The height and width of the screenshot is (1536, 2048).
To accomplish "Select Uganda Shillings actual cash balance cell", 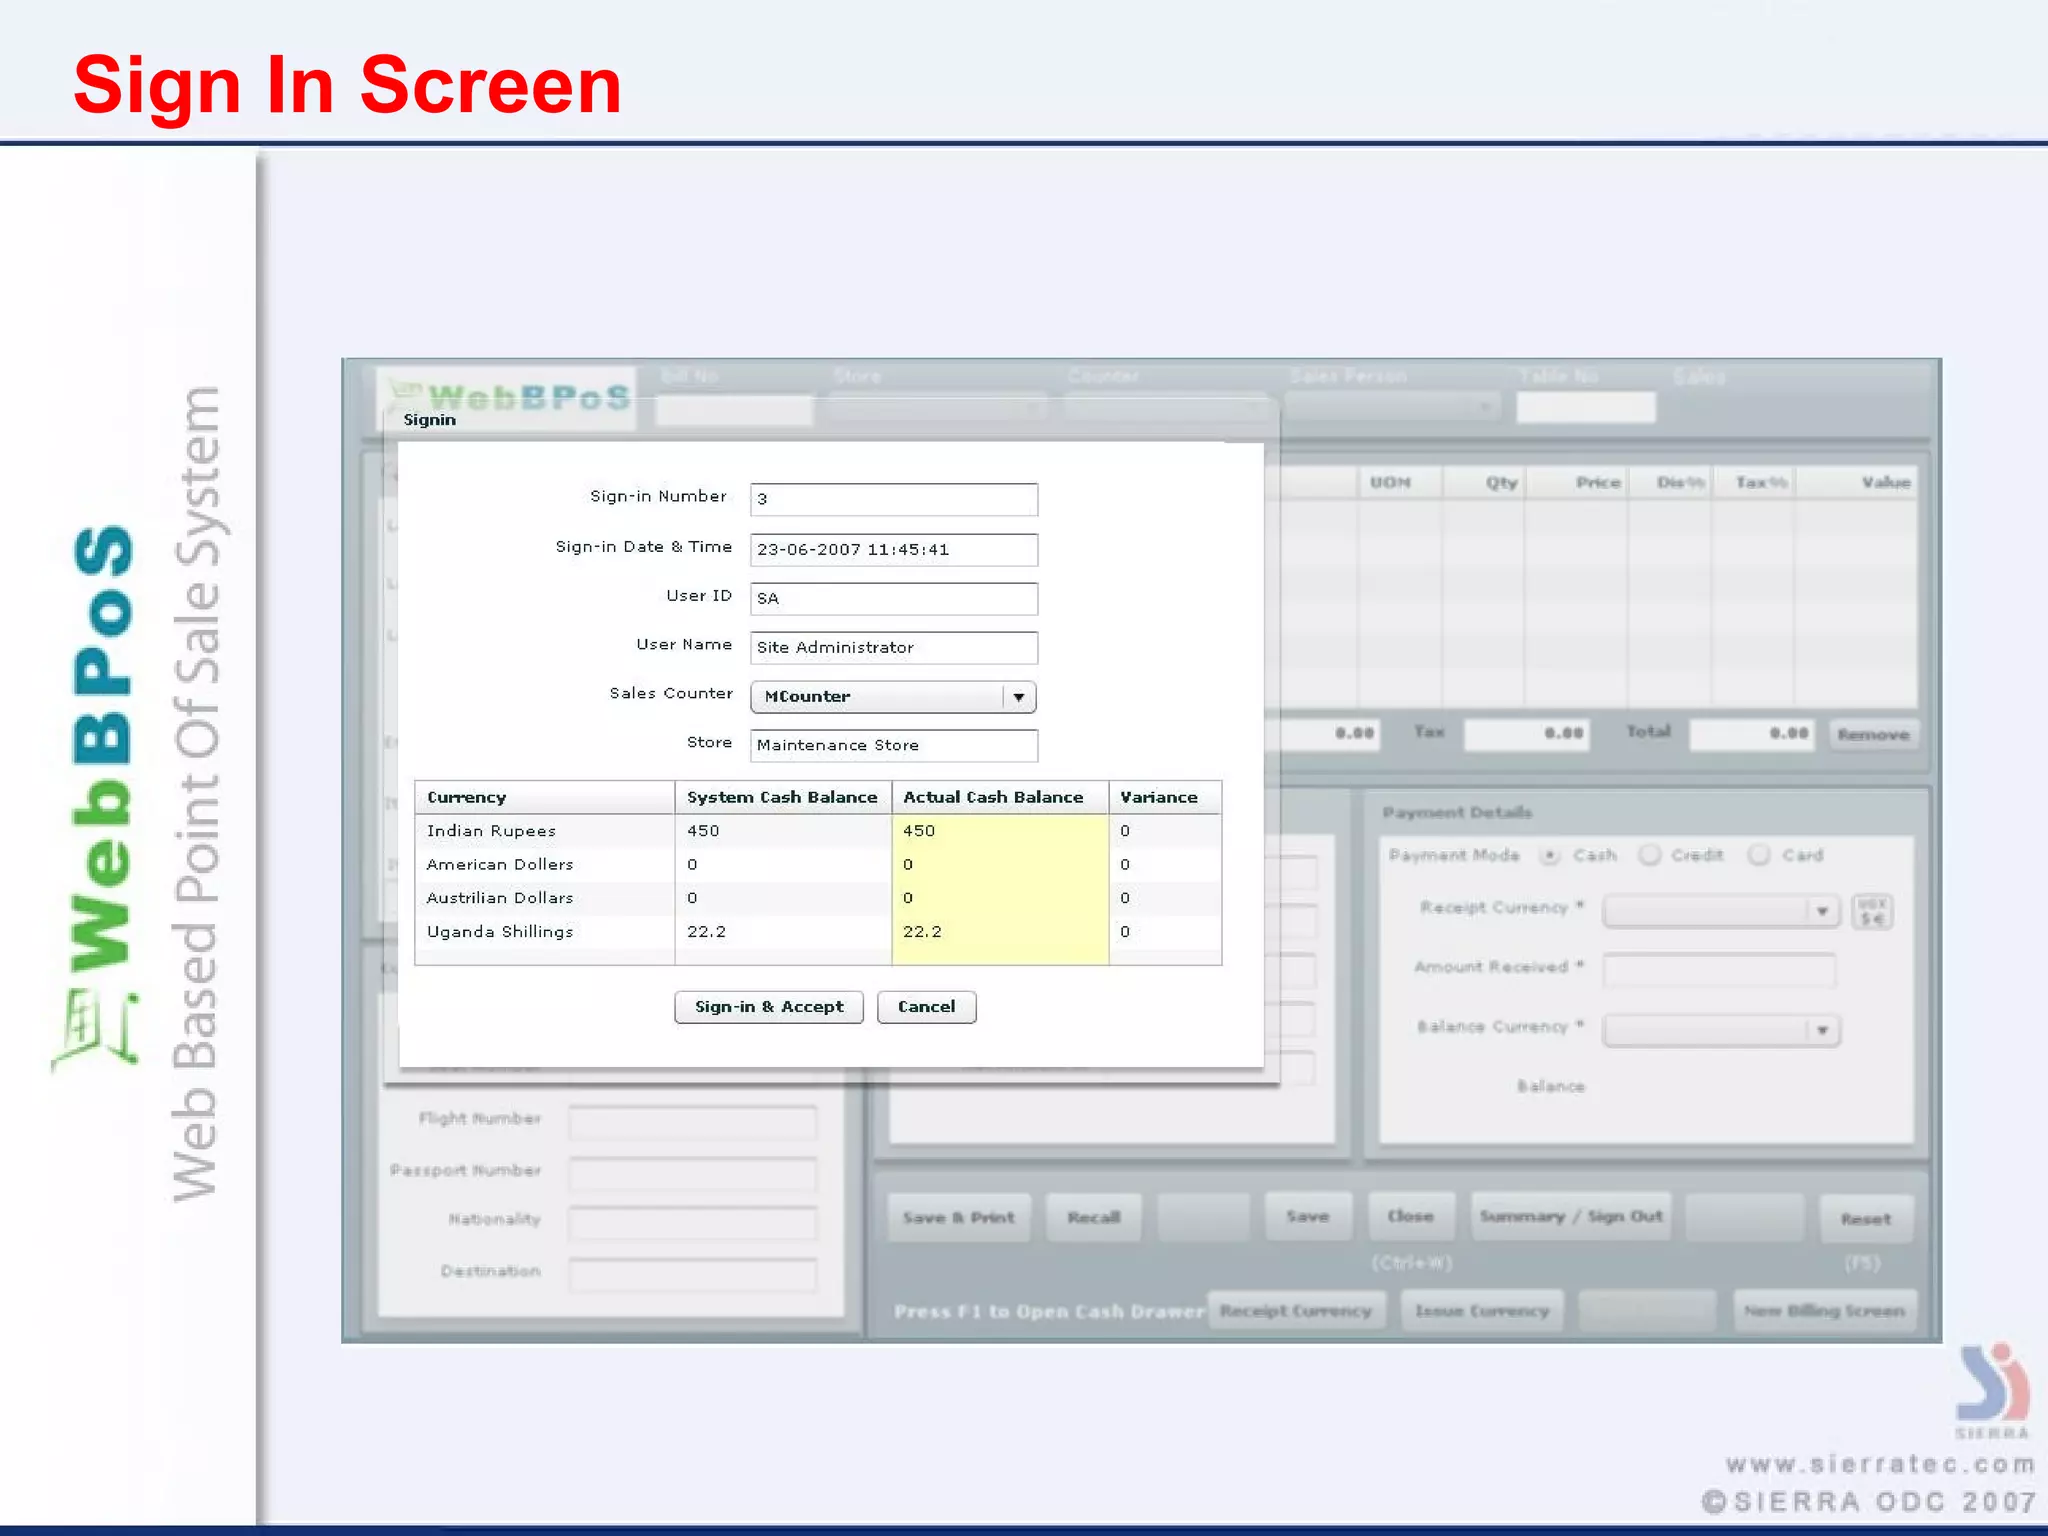I will coord(1000,932).
